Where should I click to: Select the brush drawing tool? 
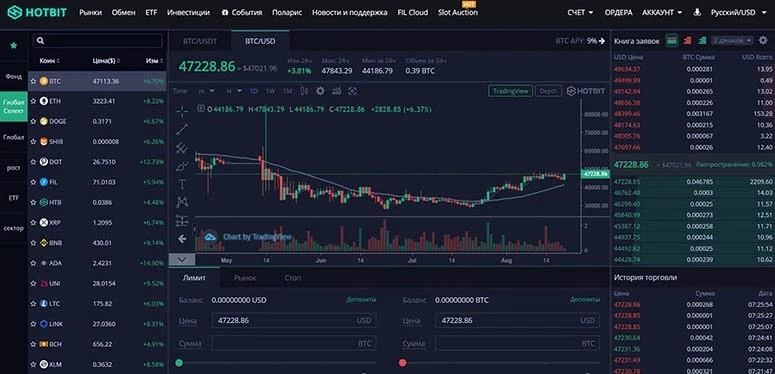coord(182,166)
